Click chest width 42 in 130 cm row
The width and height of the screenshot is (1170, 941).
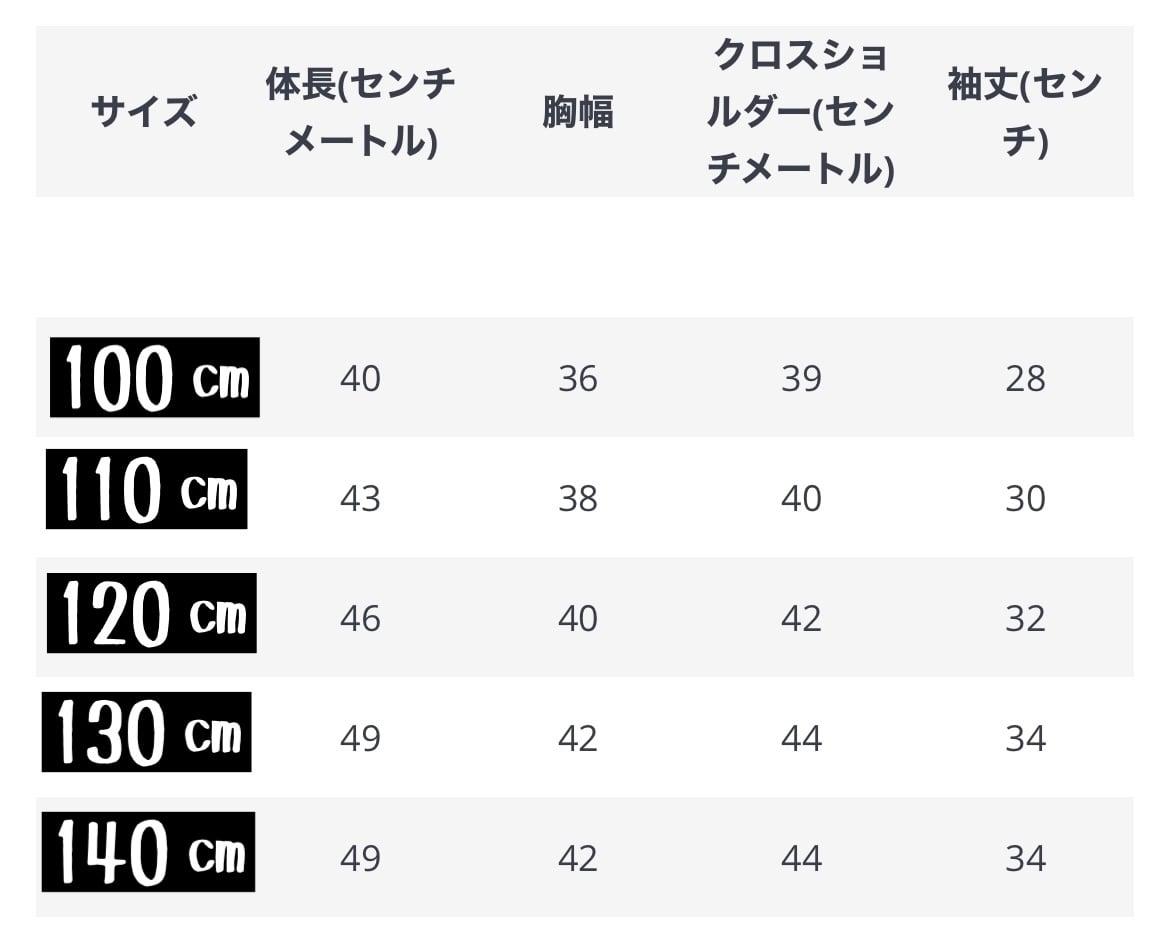(x=578, y=739)
